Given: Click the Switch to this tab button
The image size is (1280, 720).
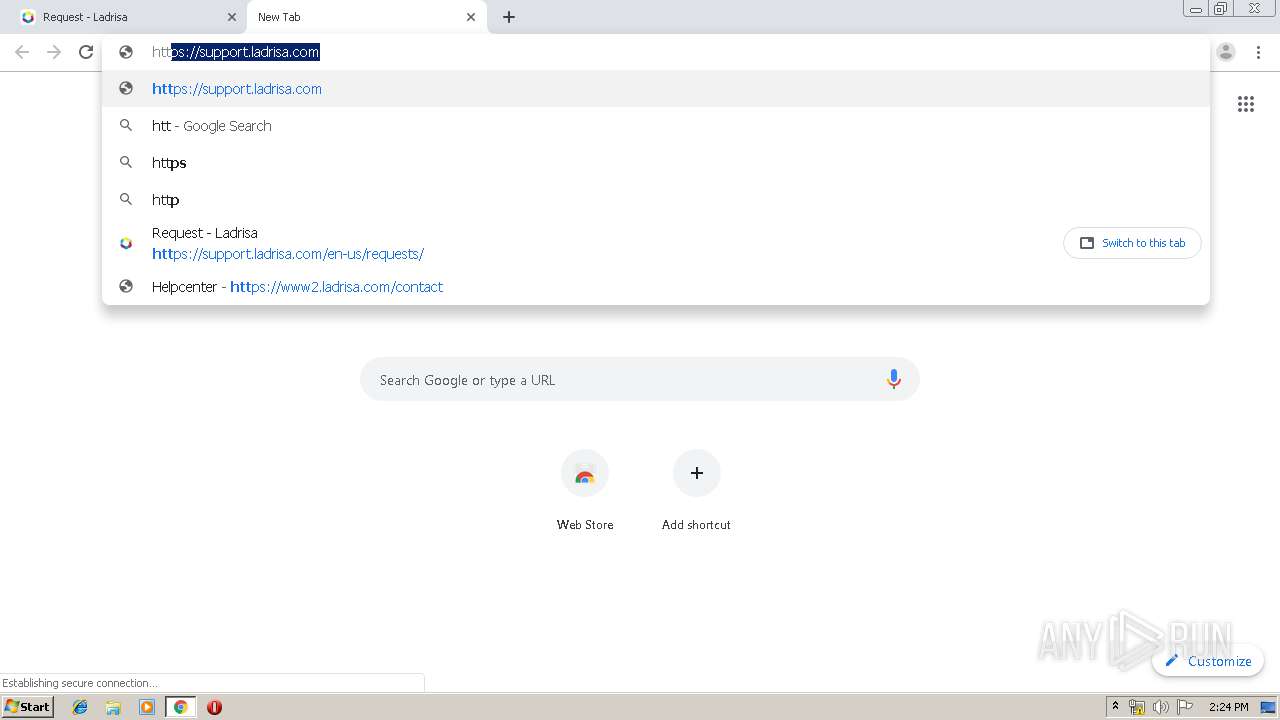Looking at the screenshot, I should coord(1132,243).
